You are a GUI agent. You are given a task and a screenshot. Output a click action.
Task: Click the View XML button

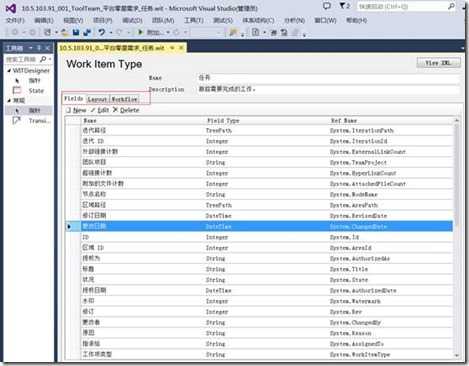pos(438,63)
